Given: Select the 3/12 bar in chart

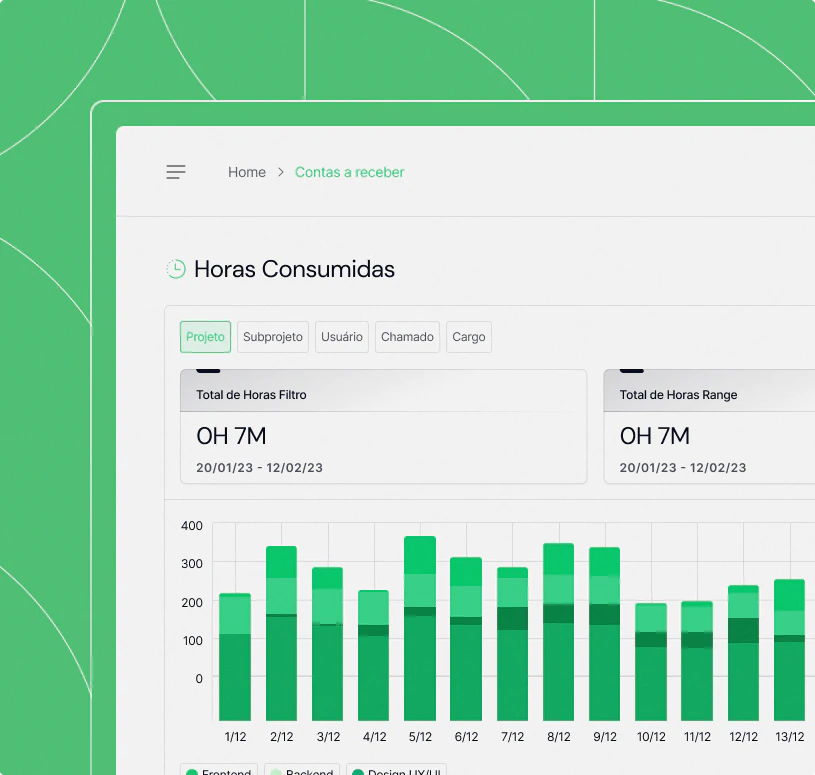Looking at the screenshot, I should tap(327, 643).
